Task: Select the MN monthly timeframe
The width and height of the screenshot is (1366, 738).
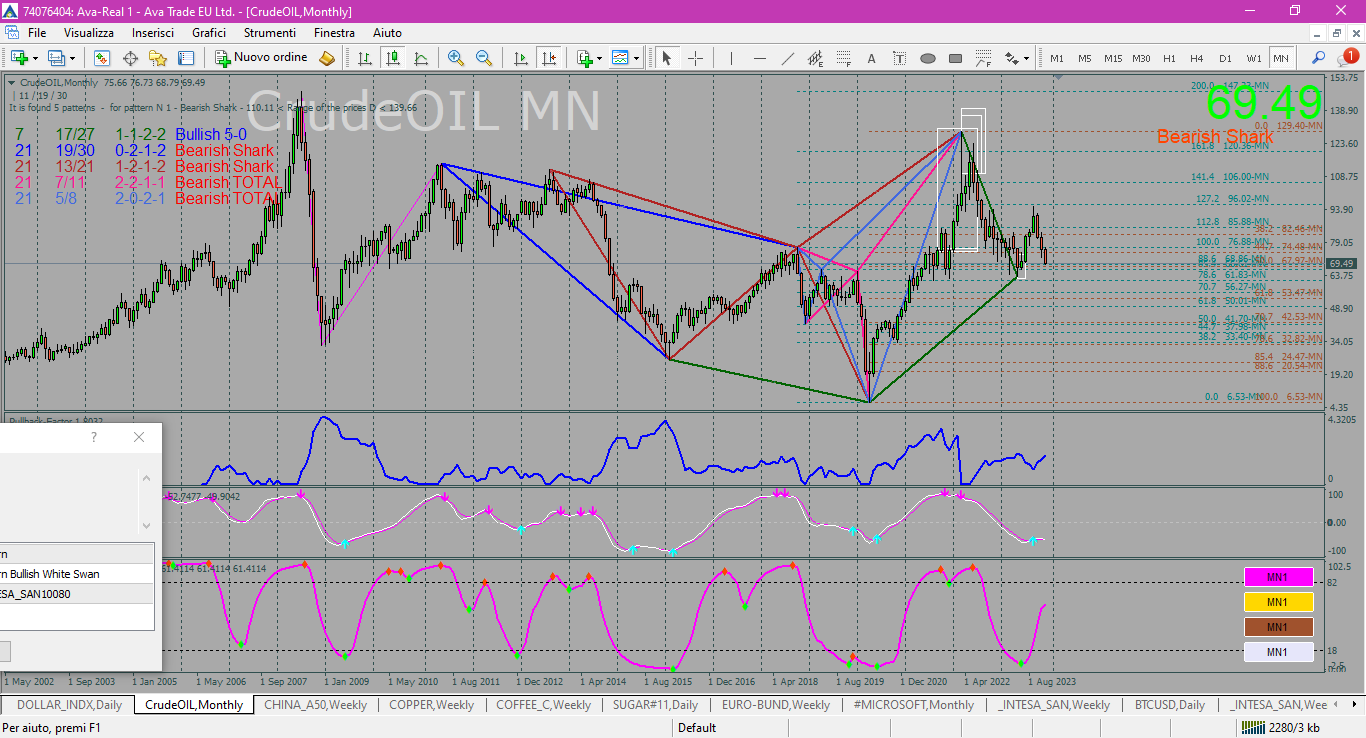Action: [x=1281, y=58]
